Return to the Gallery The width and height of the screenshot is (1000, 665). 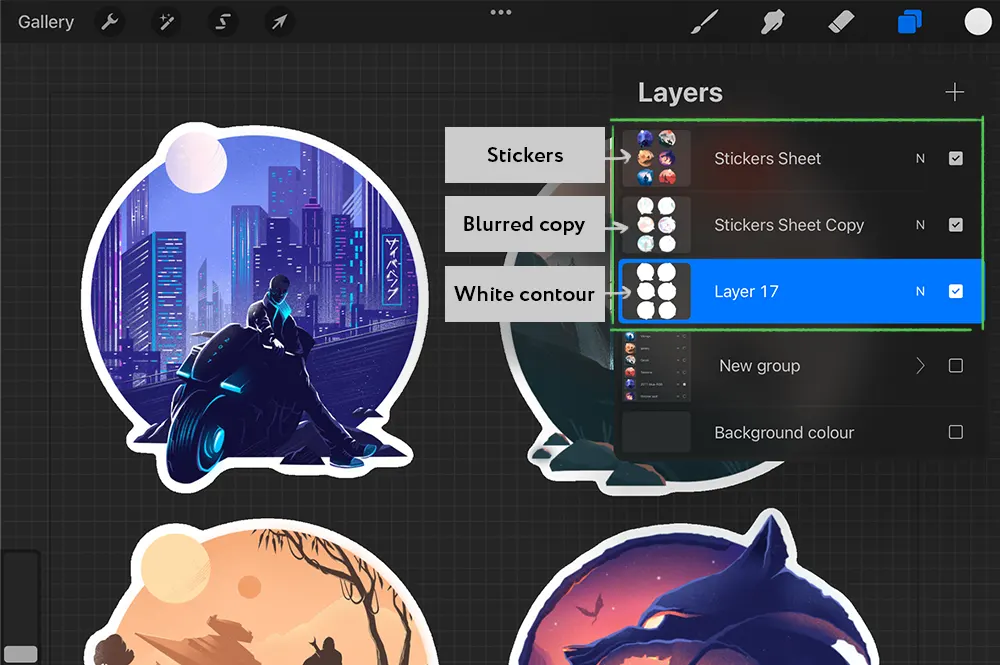46,22
